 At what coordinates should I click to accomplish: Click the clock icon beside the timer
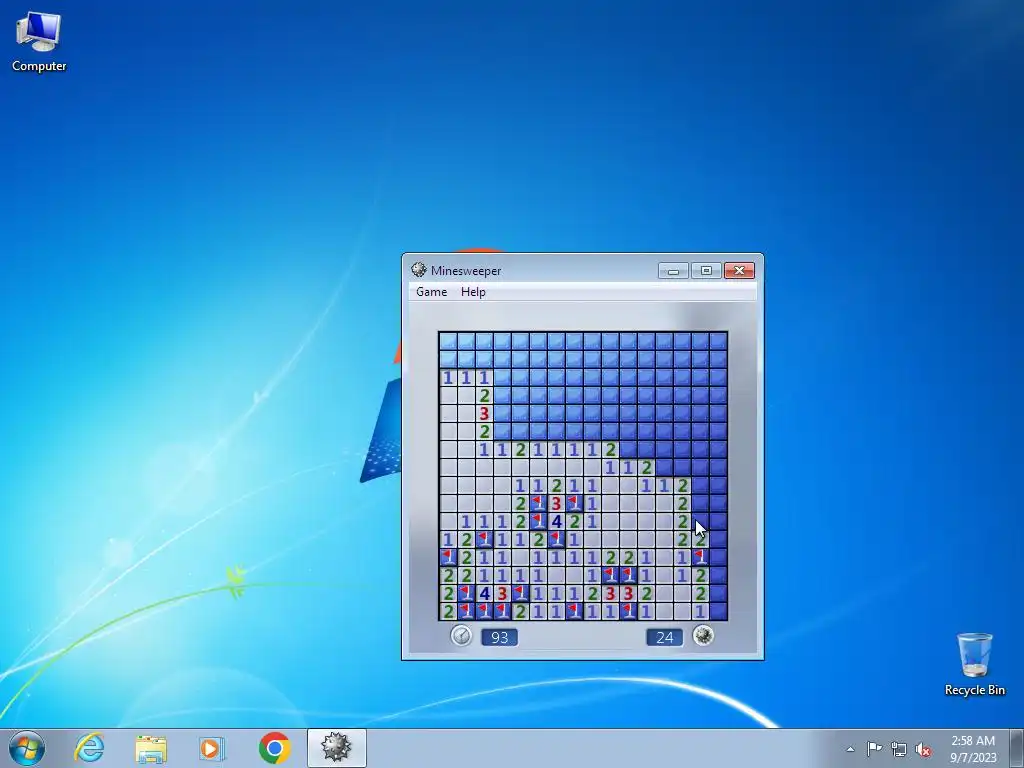point(461,635)
